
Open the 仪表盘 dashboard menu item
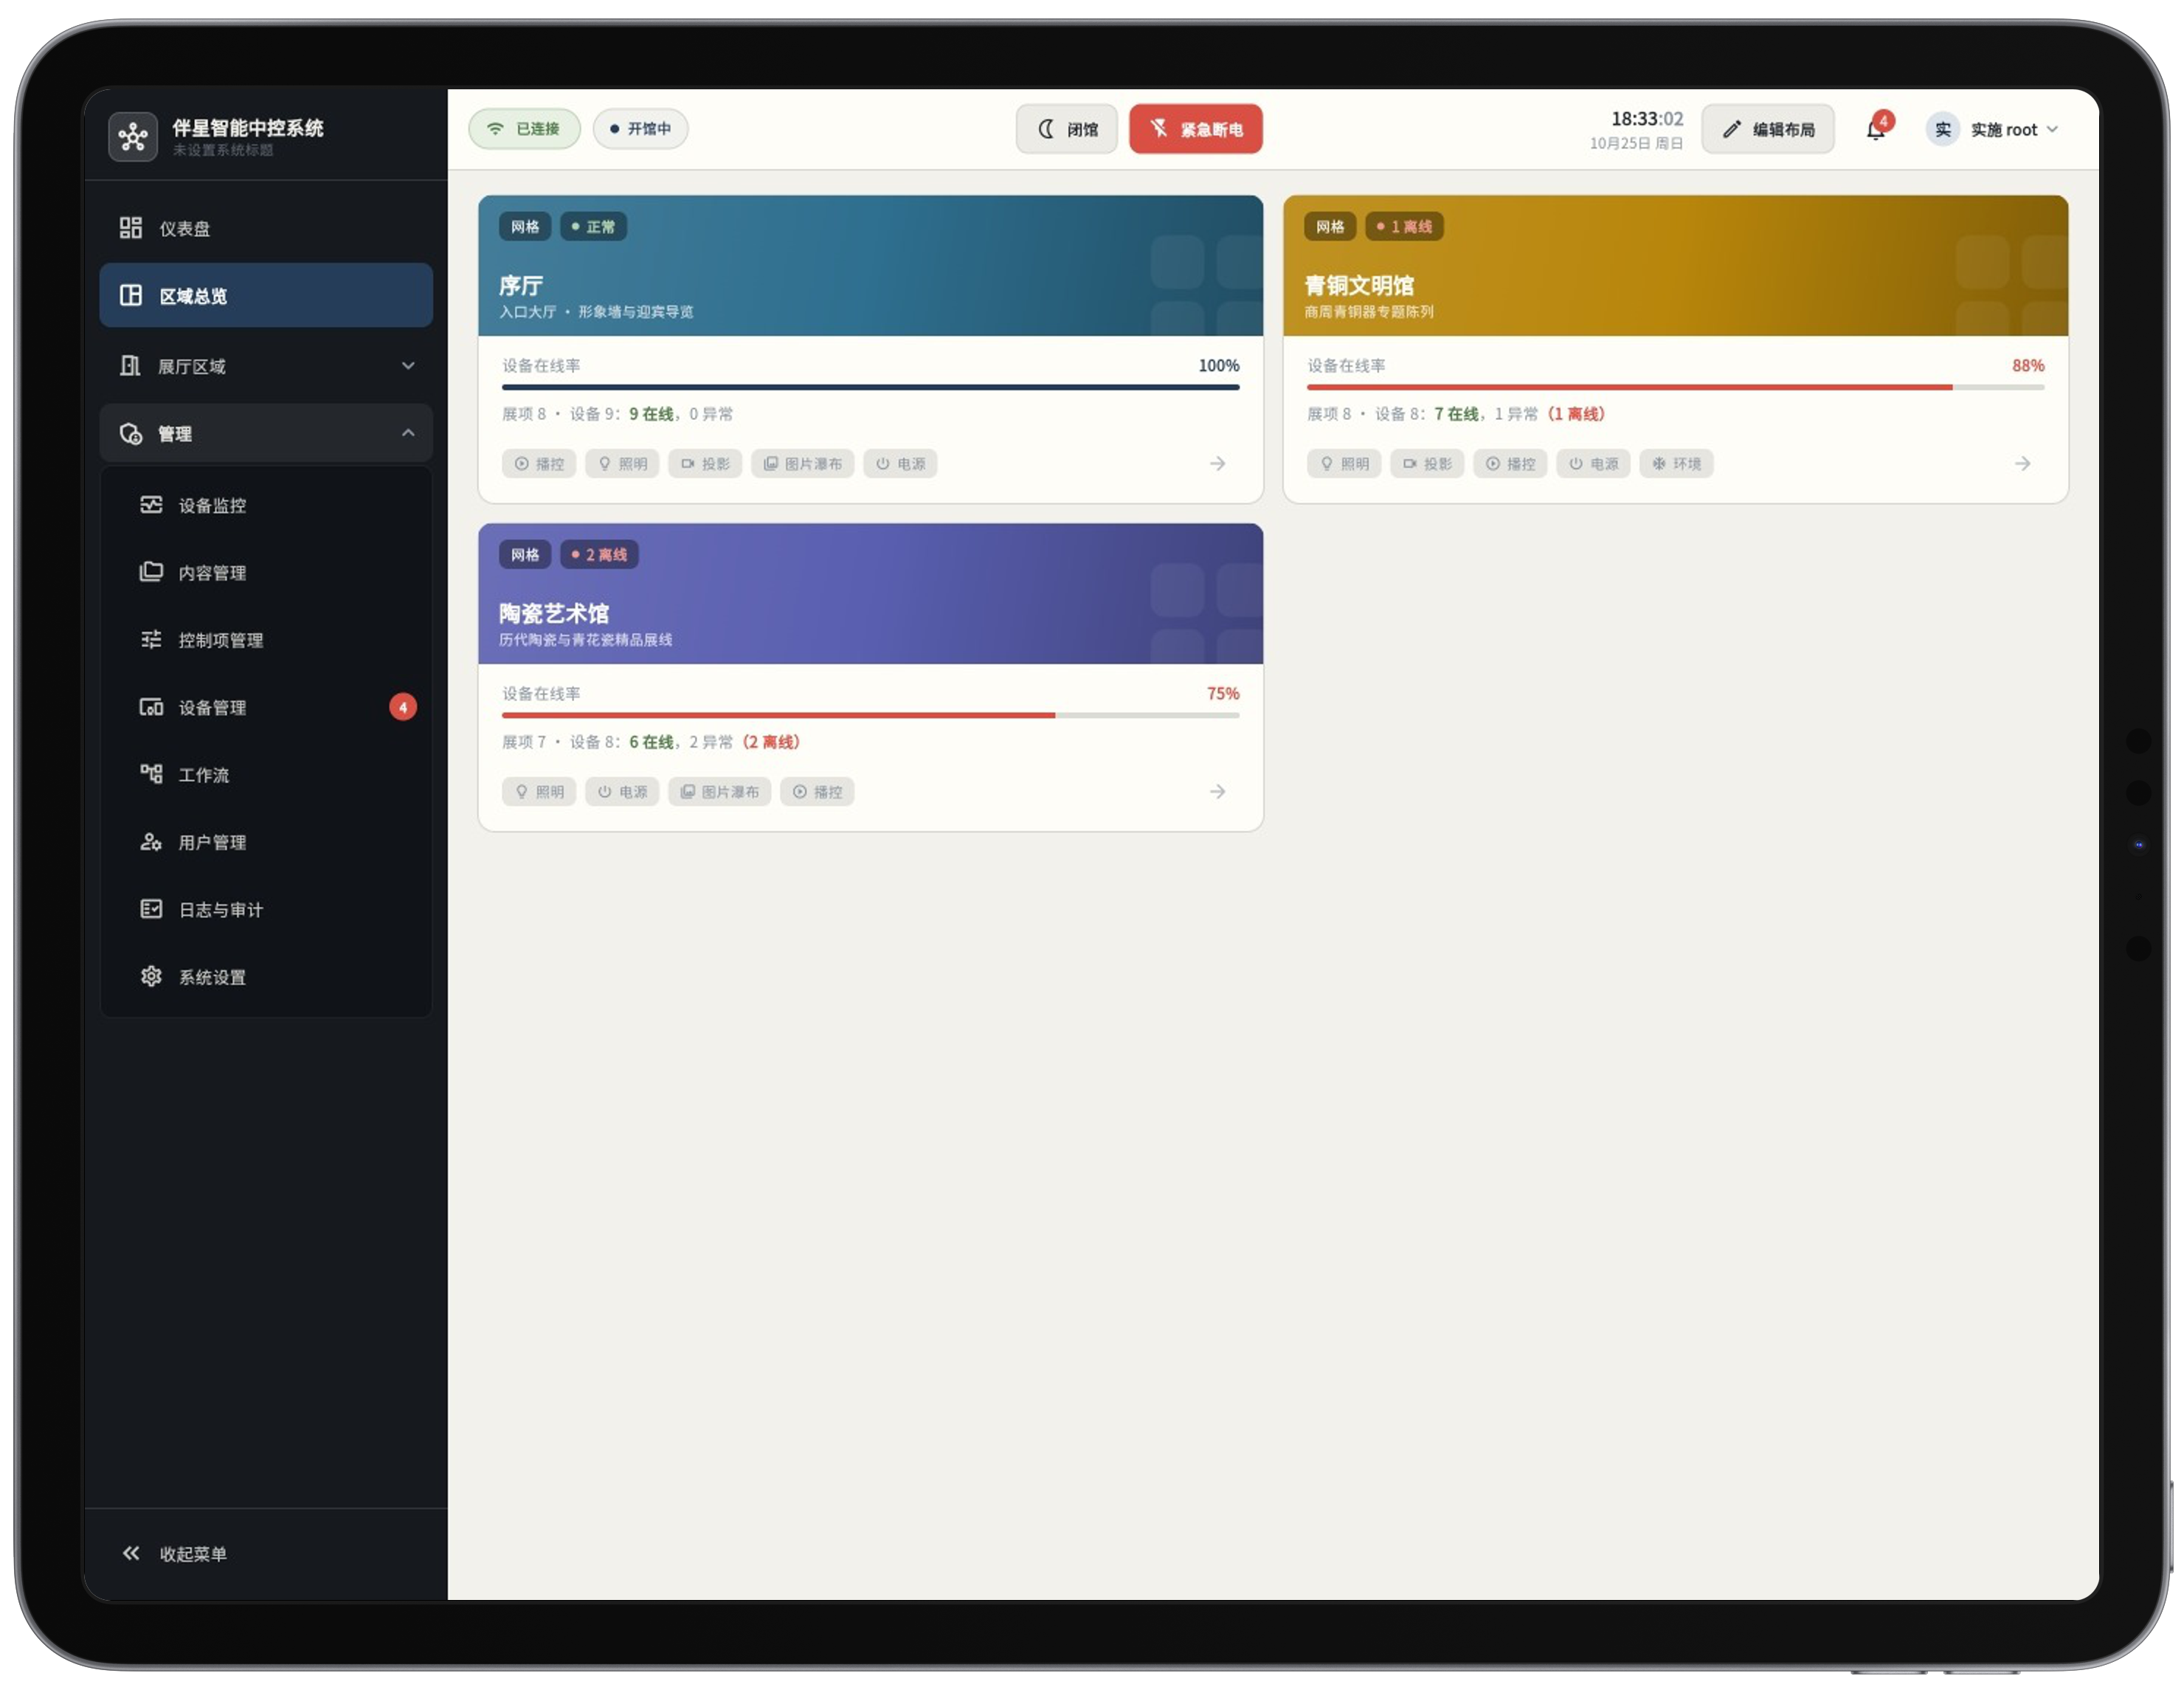(266, 228)
